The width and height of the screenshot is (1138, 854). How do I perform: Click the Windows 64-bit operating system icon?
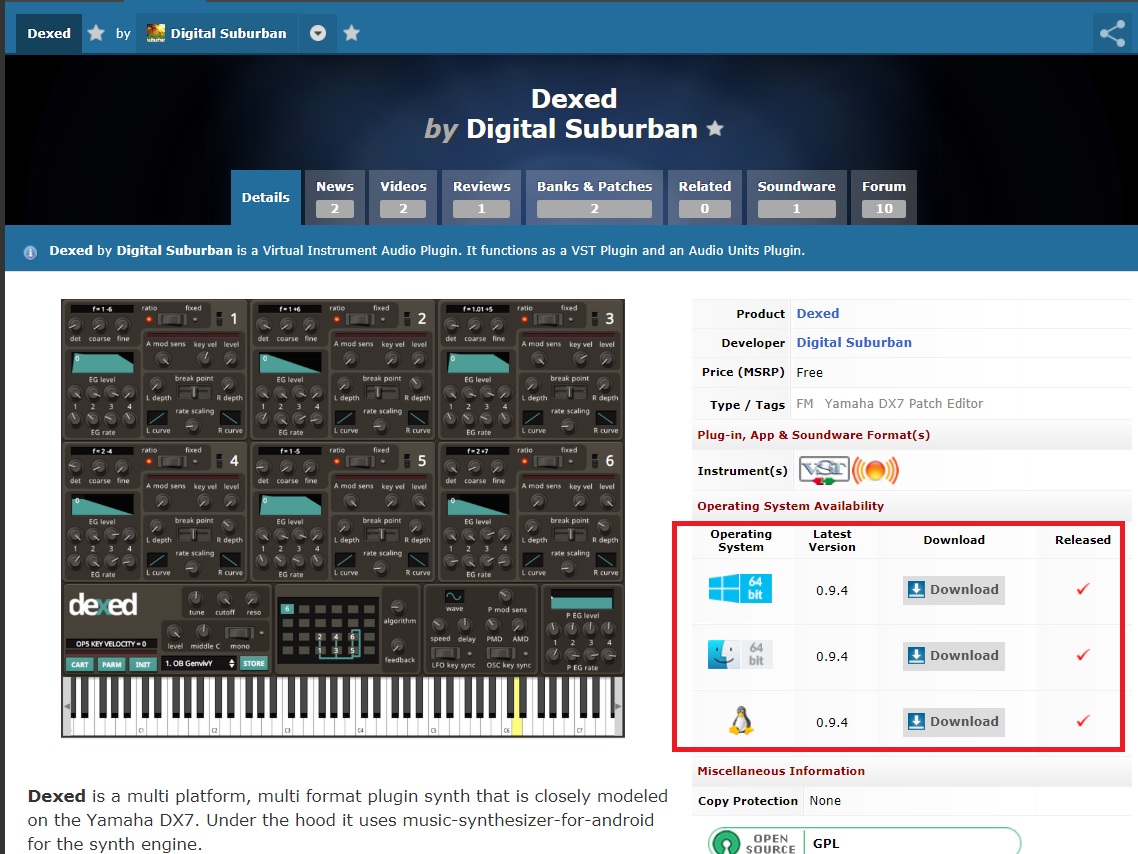coord(741,589)
